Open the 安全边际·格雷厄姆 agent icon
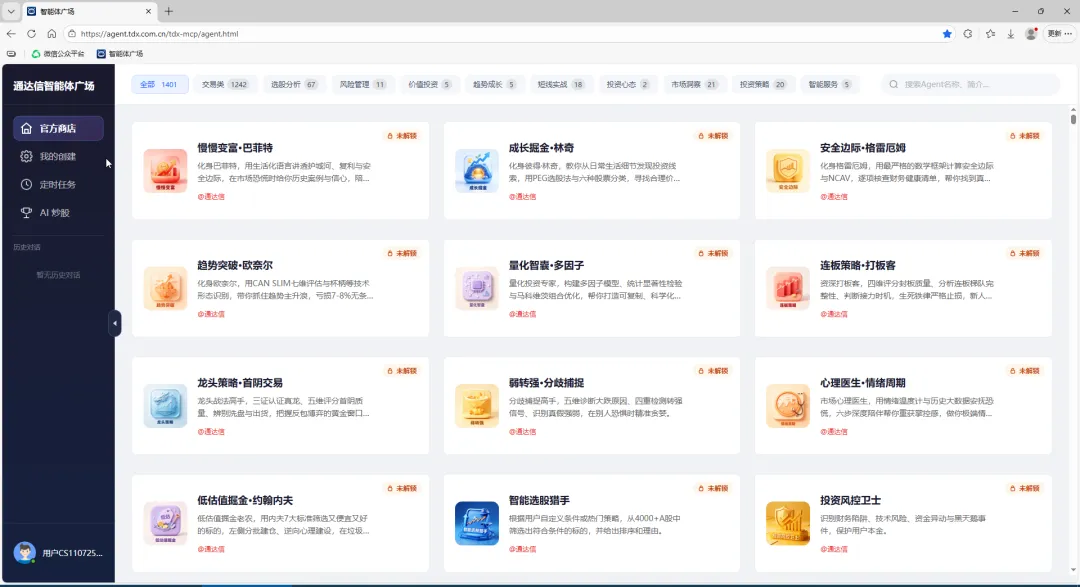Viewport: 1080px width, 587px height. coord(788,170)
